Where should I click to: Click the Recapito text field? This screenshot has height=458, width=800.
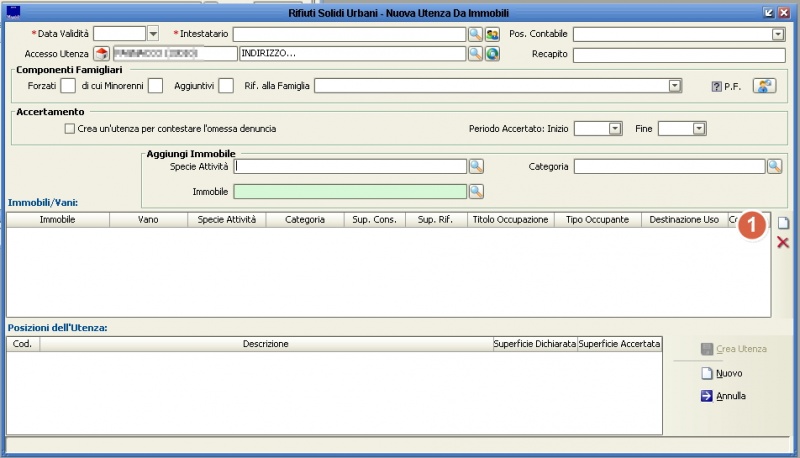coord(678,54)
